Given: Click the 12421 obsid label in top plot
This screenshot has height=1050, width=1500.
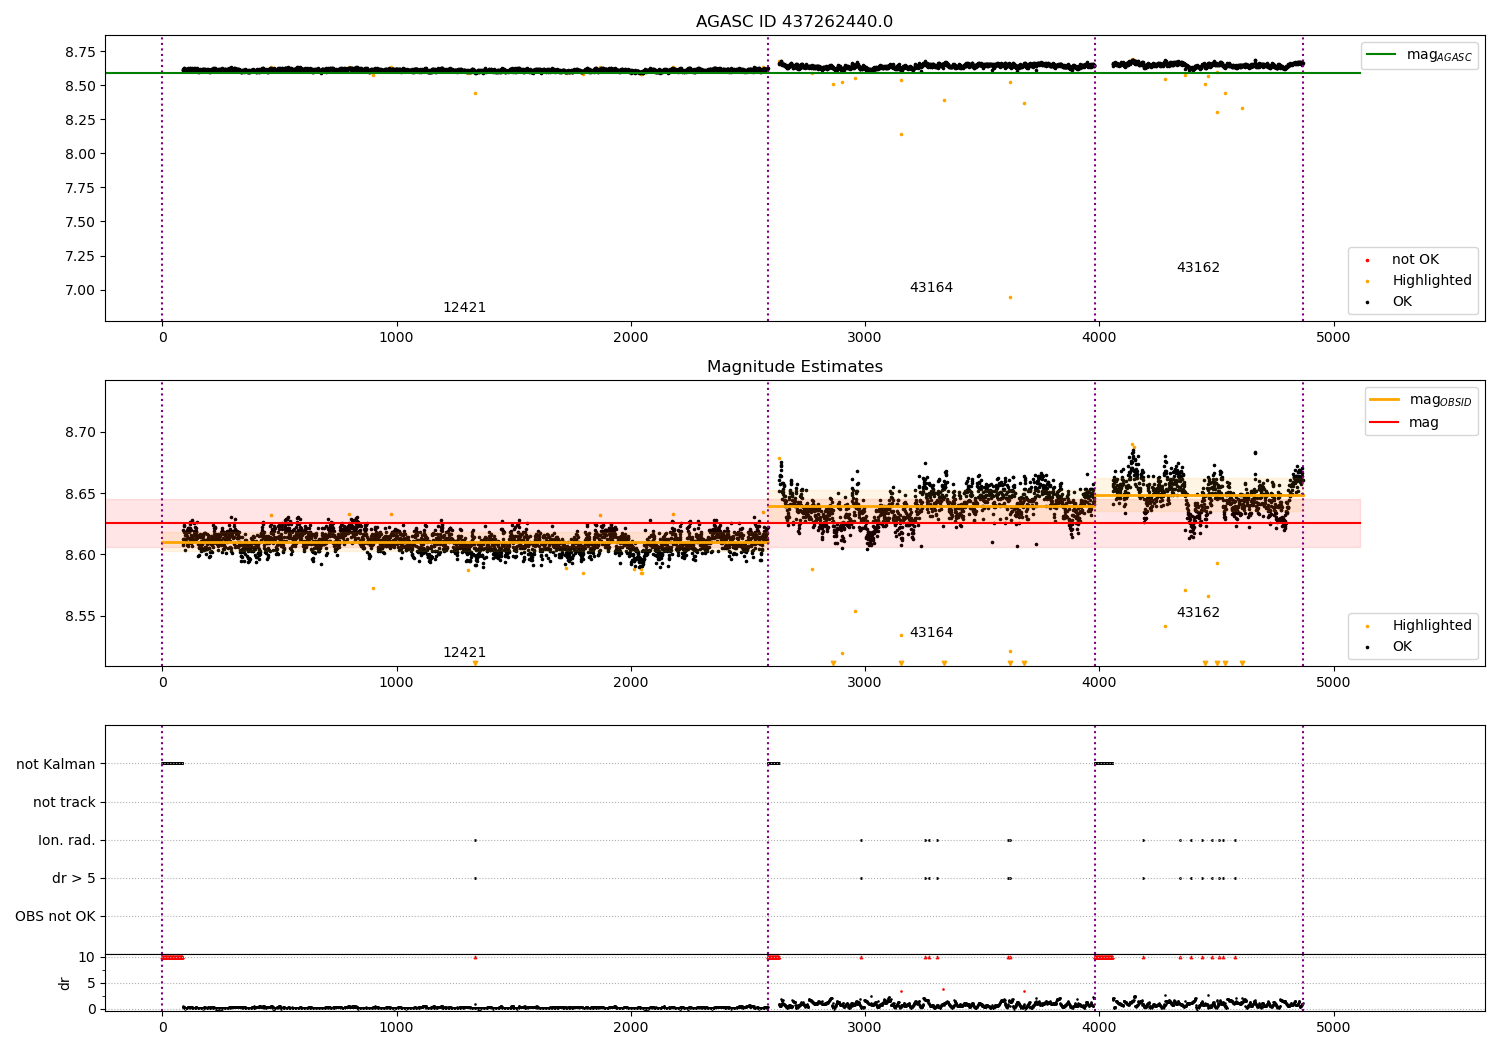Looking at the screenshot, I should 464,308.
